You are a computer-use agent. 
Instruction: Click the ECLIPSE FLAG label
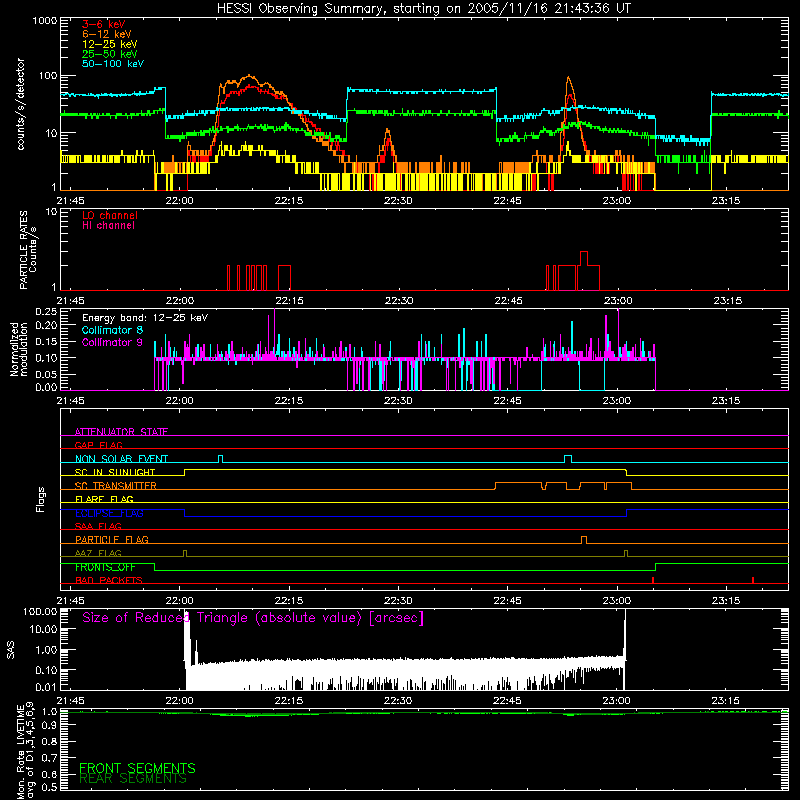(109, 513)
